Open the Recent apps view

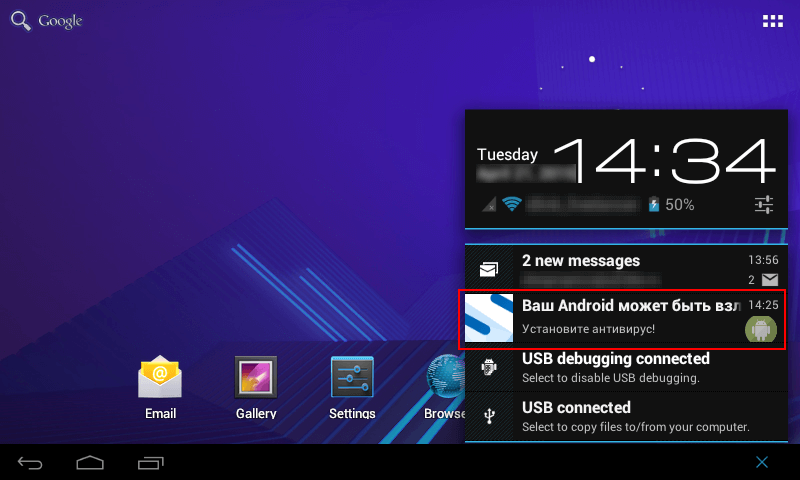pos(151,463)
